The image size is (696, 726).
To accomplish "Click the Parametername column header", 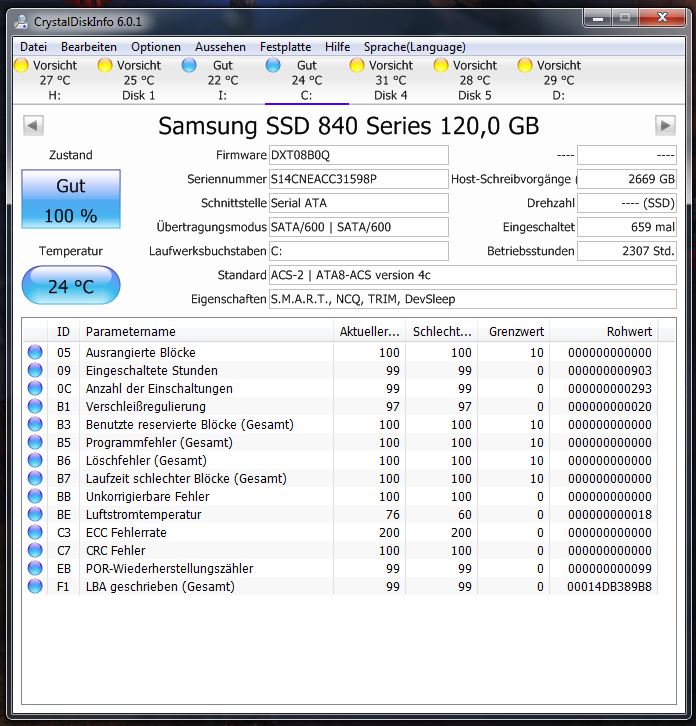I will [x=207, y=332].
